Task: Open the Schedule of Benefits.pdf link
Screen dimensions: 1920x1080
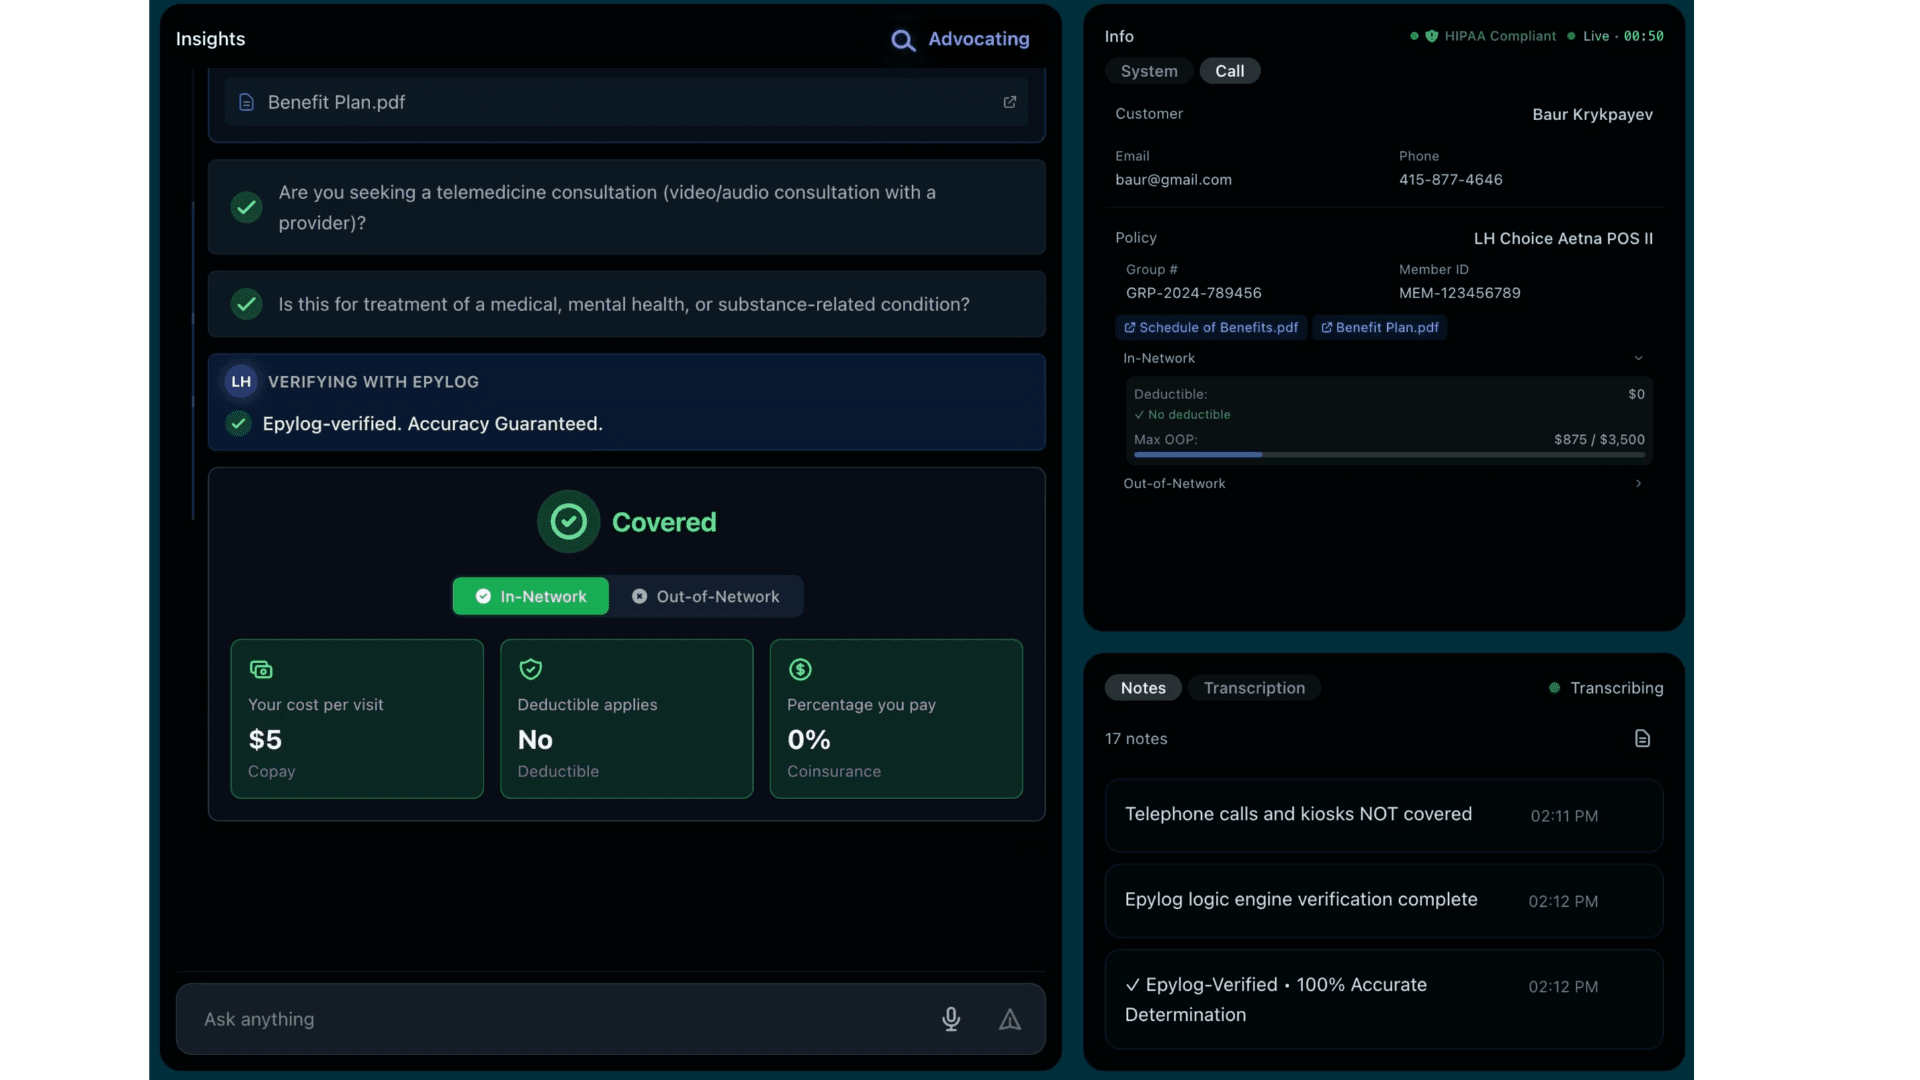Action: pos(1211,327)
